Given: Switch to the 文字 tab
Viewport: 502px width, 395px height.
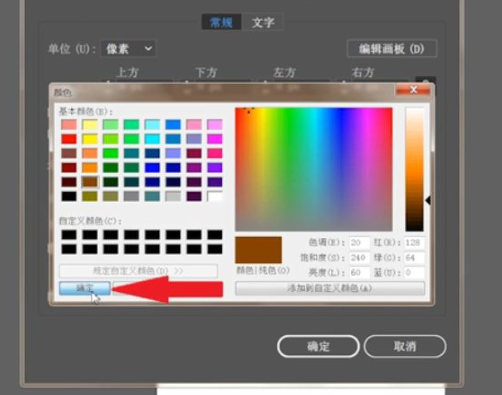Looking at the screenshot, I should (x=263, y=22).
